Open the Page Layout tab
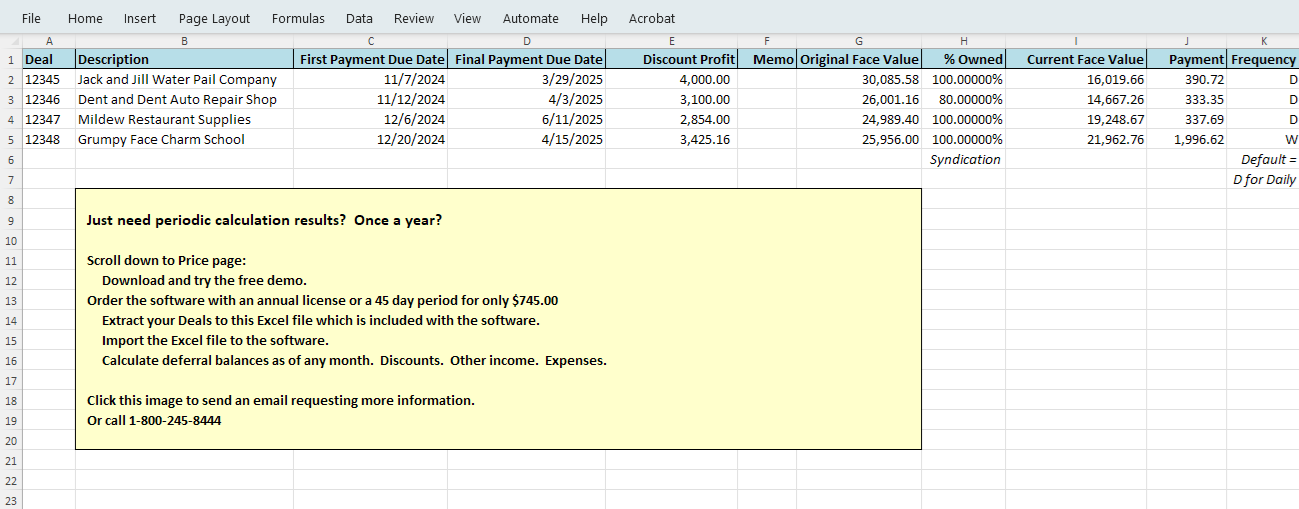The height and width of the screenshot is (509, 1299). (214, 18)
